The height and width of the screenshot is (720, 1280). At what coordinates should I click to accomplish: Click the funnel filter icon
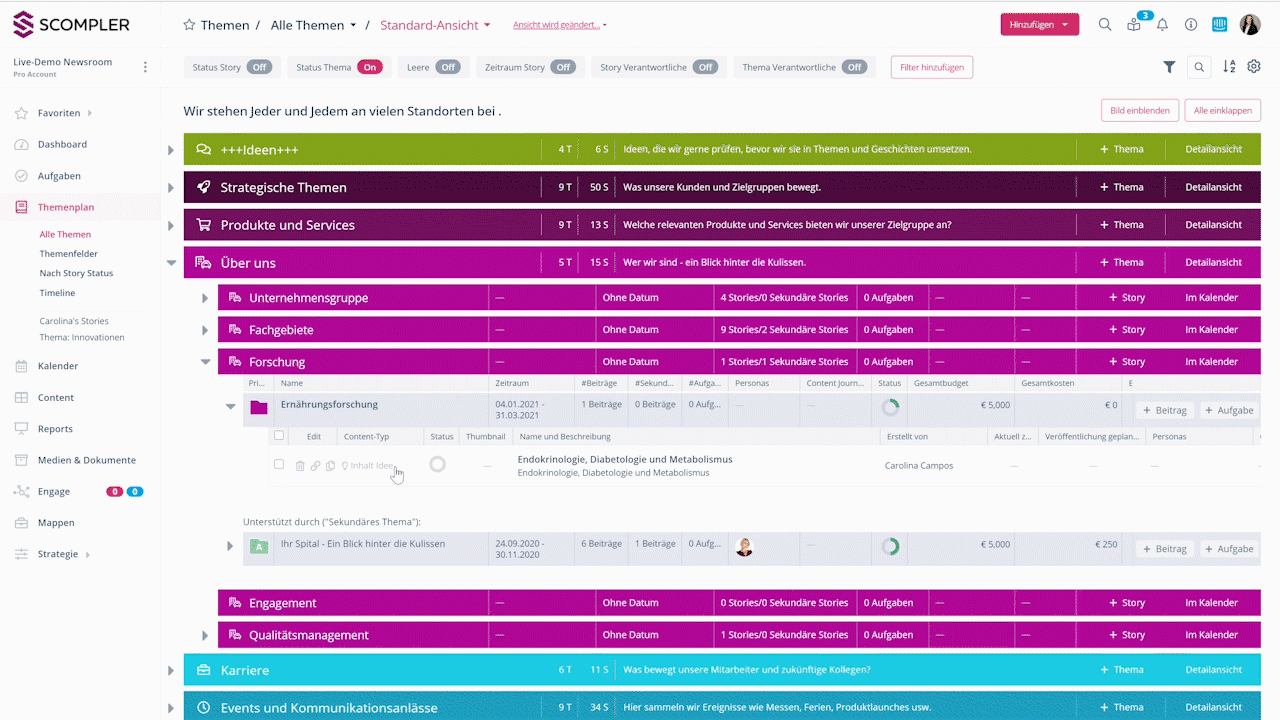tap(1169, 67)
